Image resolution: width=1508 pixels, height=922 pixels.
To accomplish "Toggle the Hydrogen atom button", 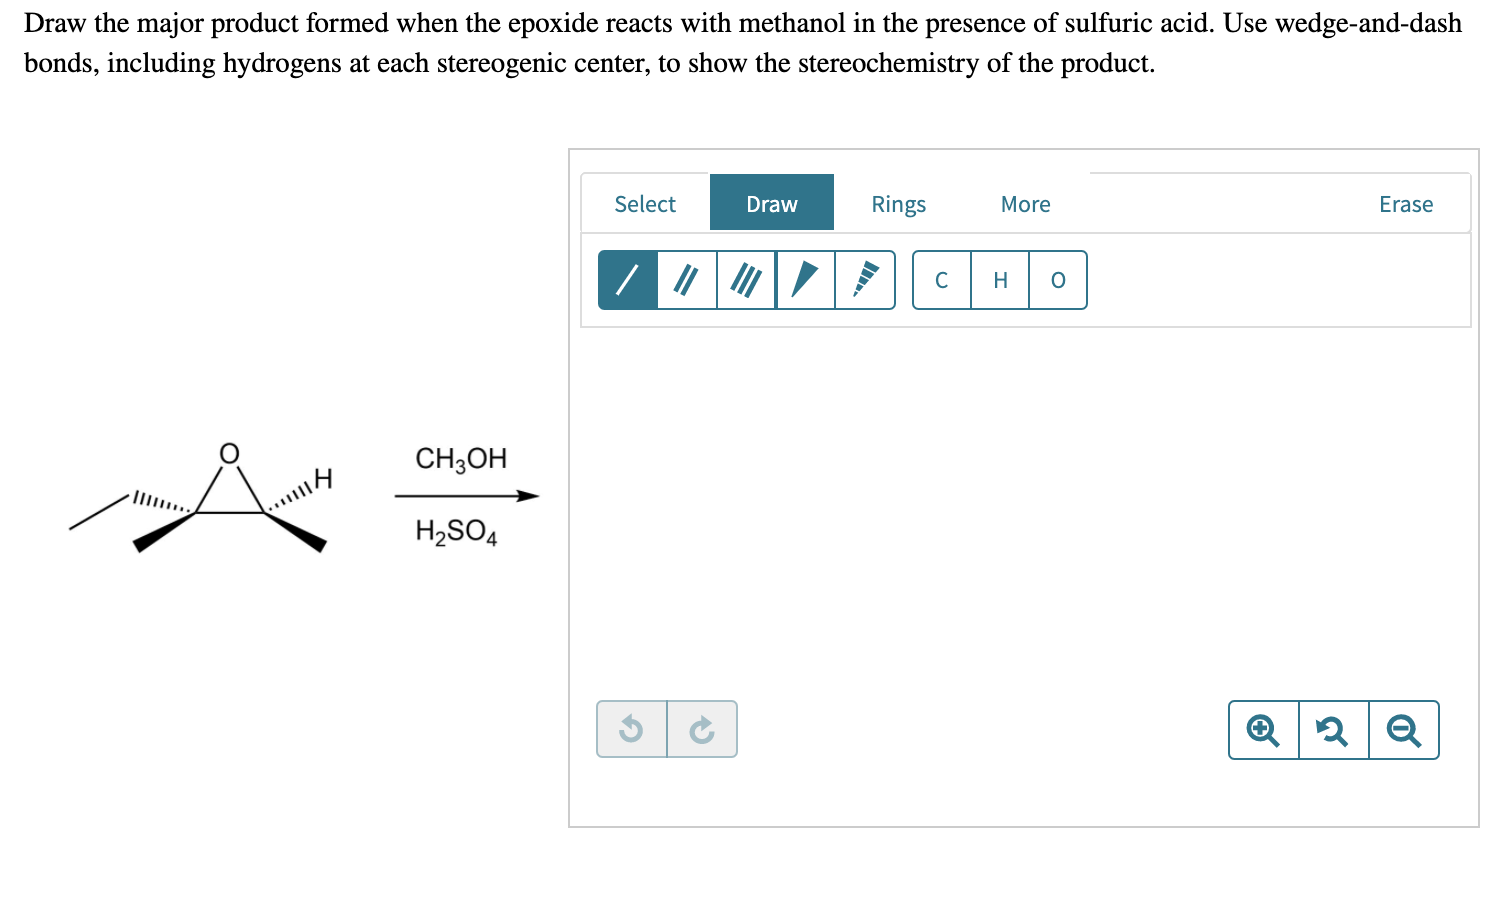I will (x=999, y=280).
